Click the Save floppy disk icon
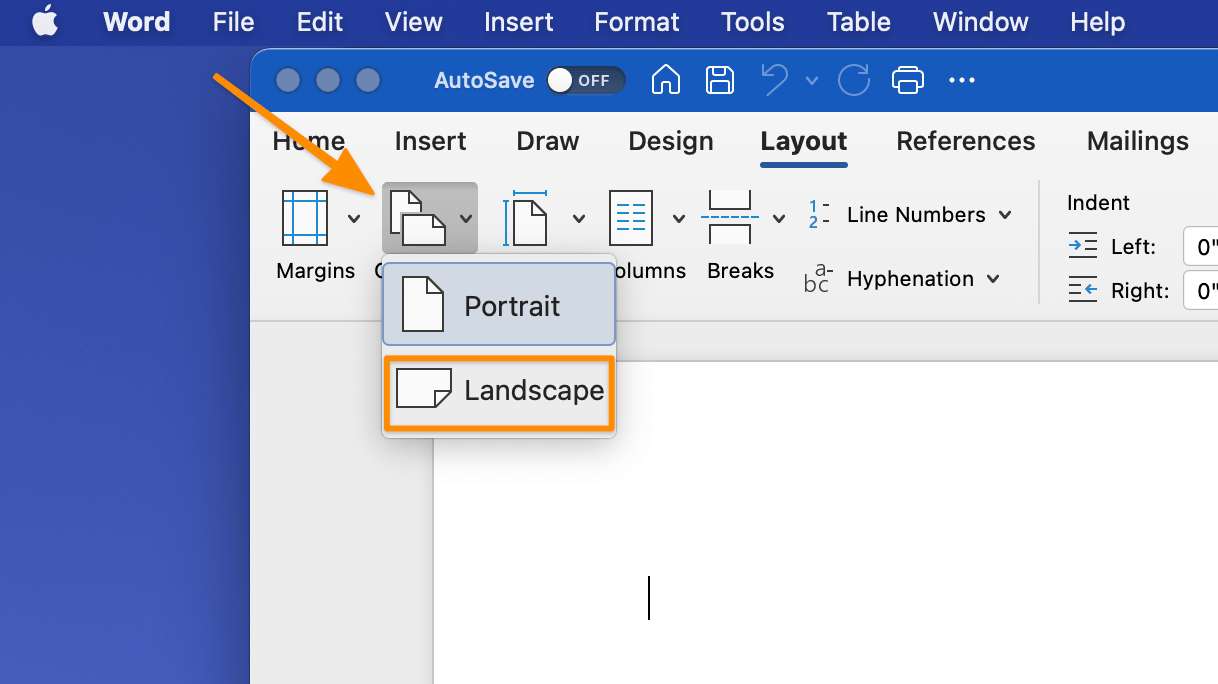The width and height of the screenshot is (1218, 684). tap(720, 80)
